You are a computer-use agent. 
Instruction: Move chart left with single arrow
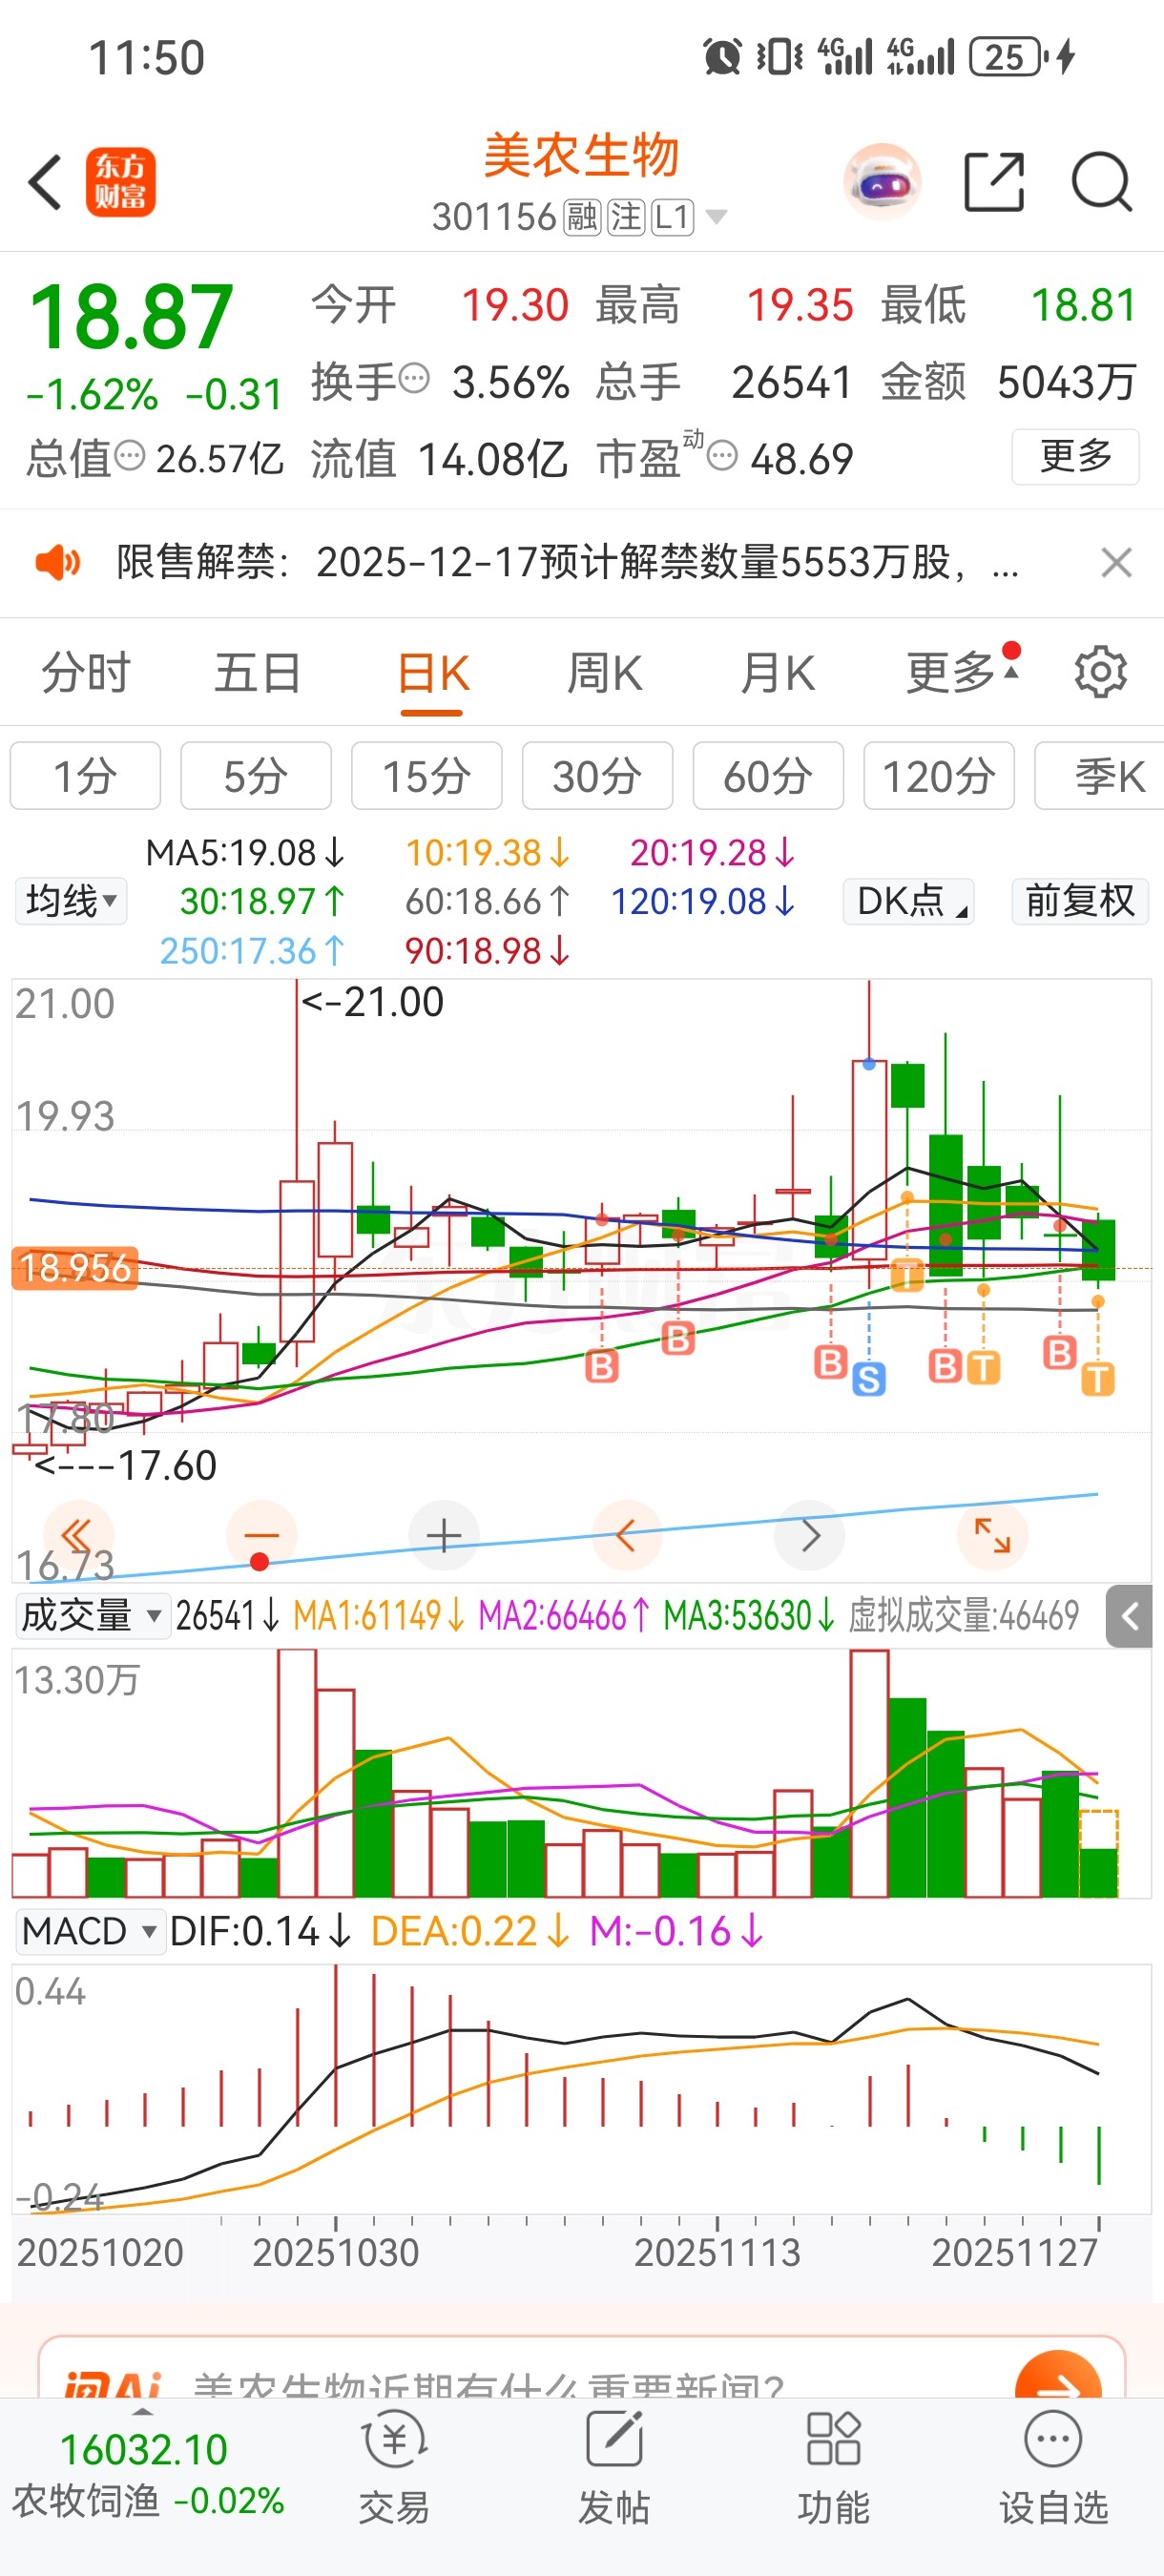627,1535
